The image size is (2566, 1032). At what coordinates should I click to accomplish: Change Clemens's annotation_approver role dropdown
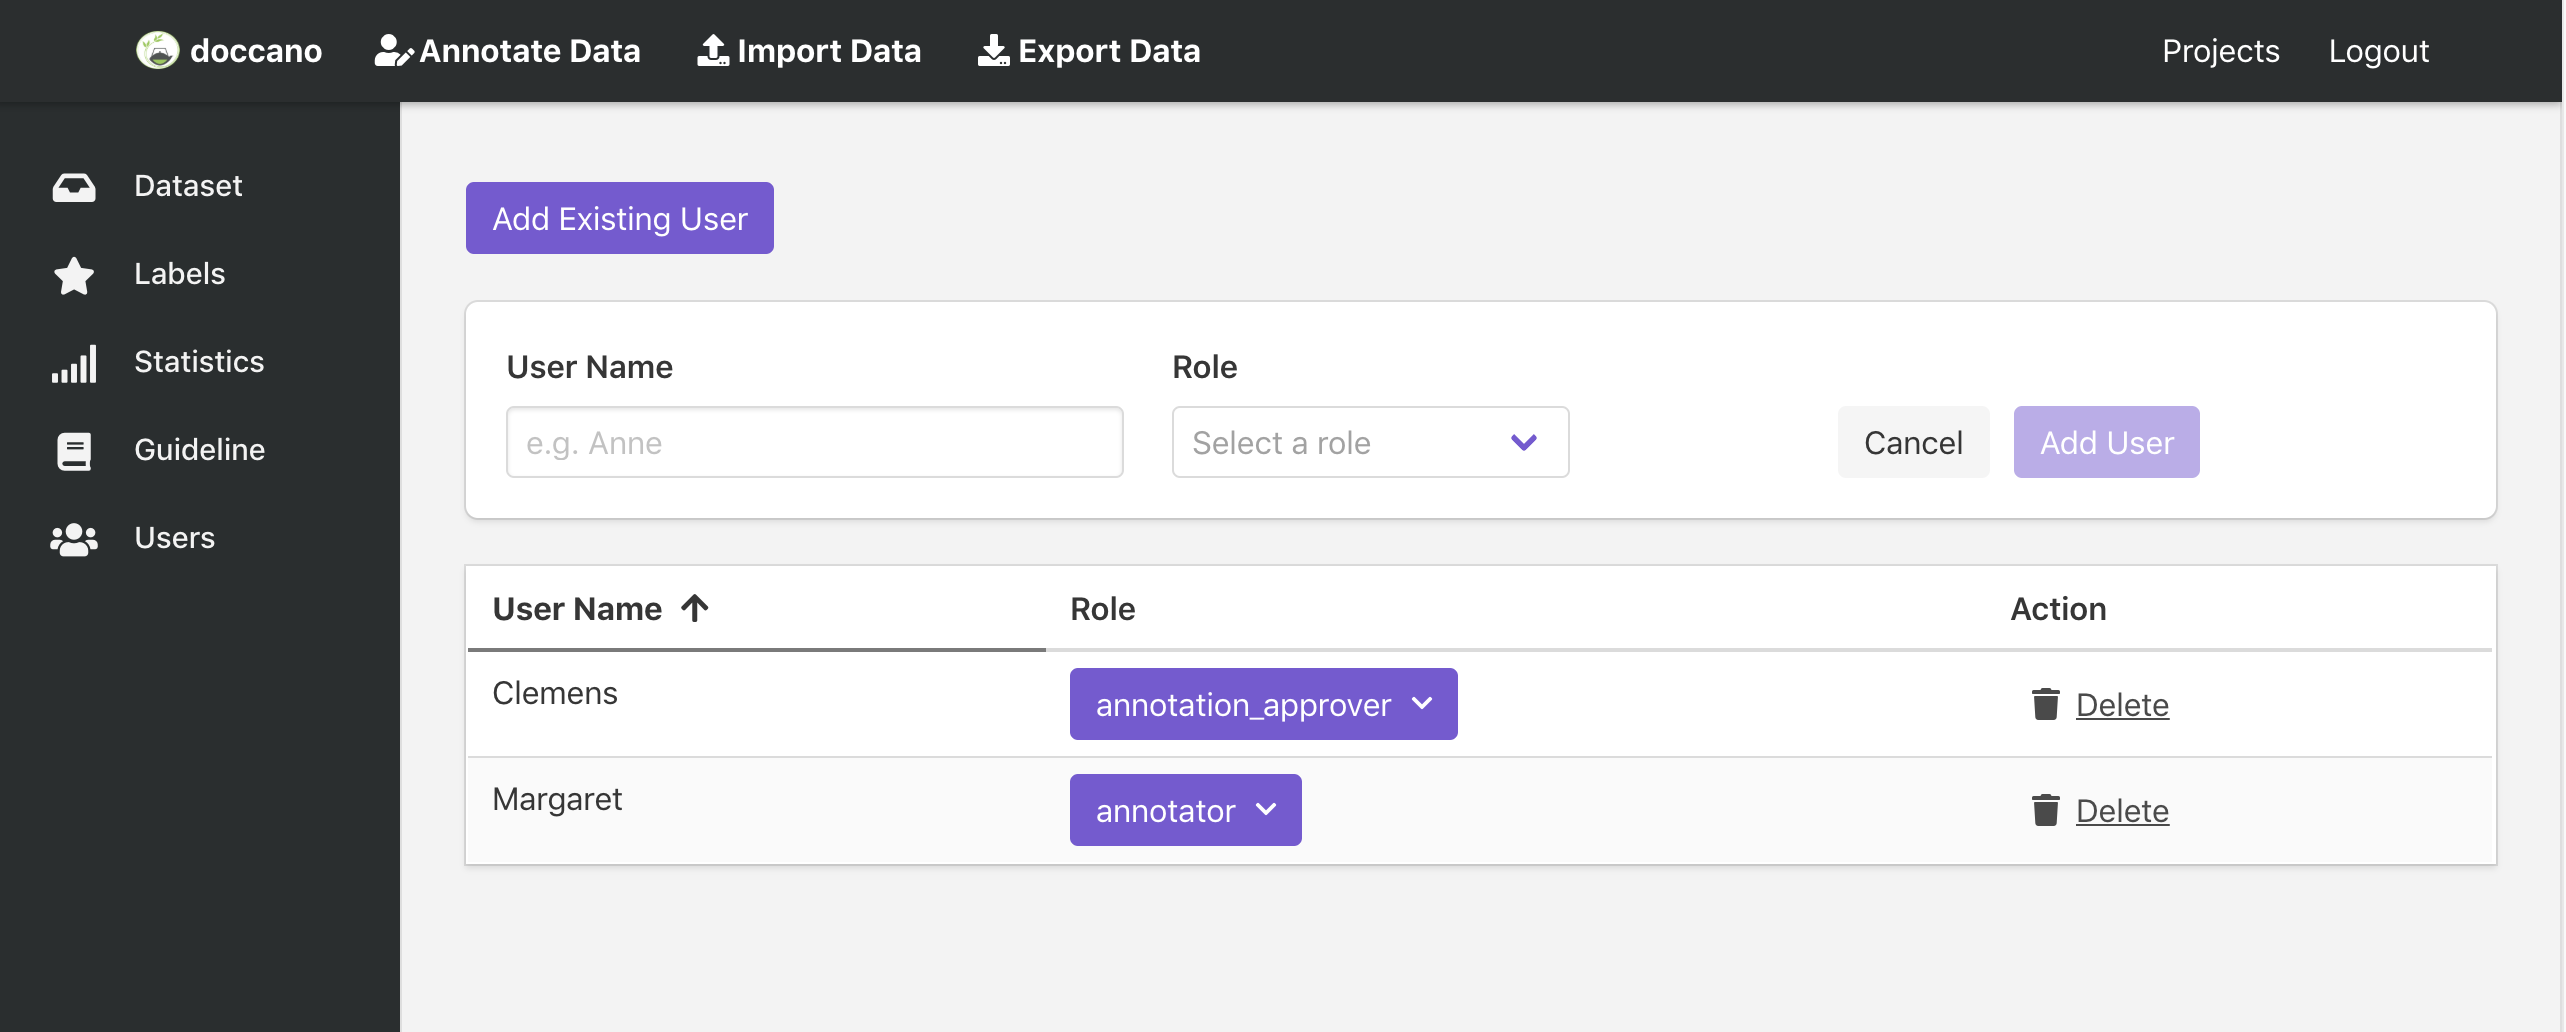1263,704
